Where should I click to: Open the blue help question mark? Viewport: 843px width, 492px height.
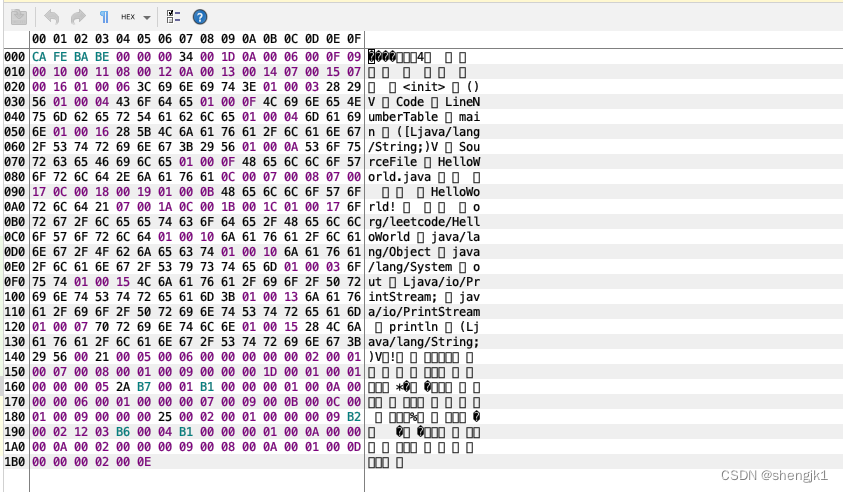[x=199, y=17]
